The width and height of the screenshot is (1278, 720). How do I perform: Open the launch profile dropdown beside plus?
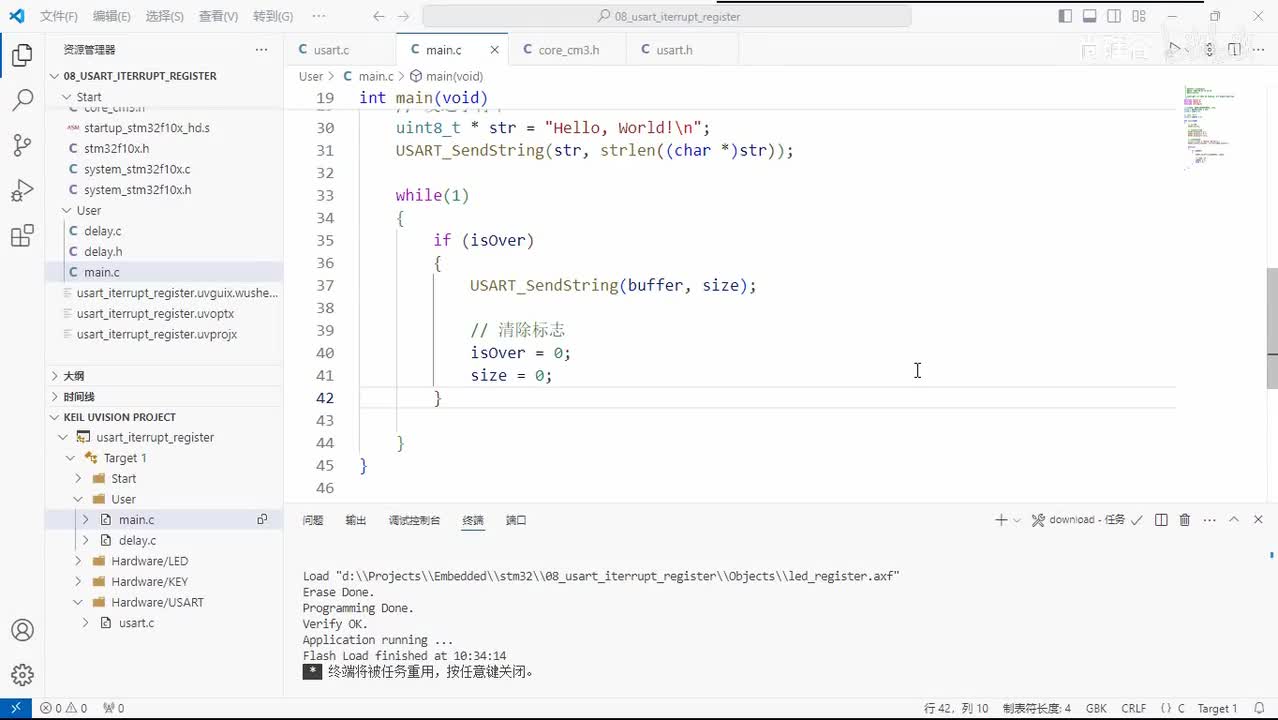(x=1017, y=520)
